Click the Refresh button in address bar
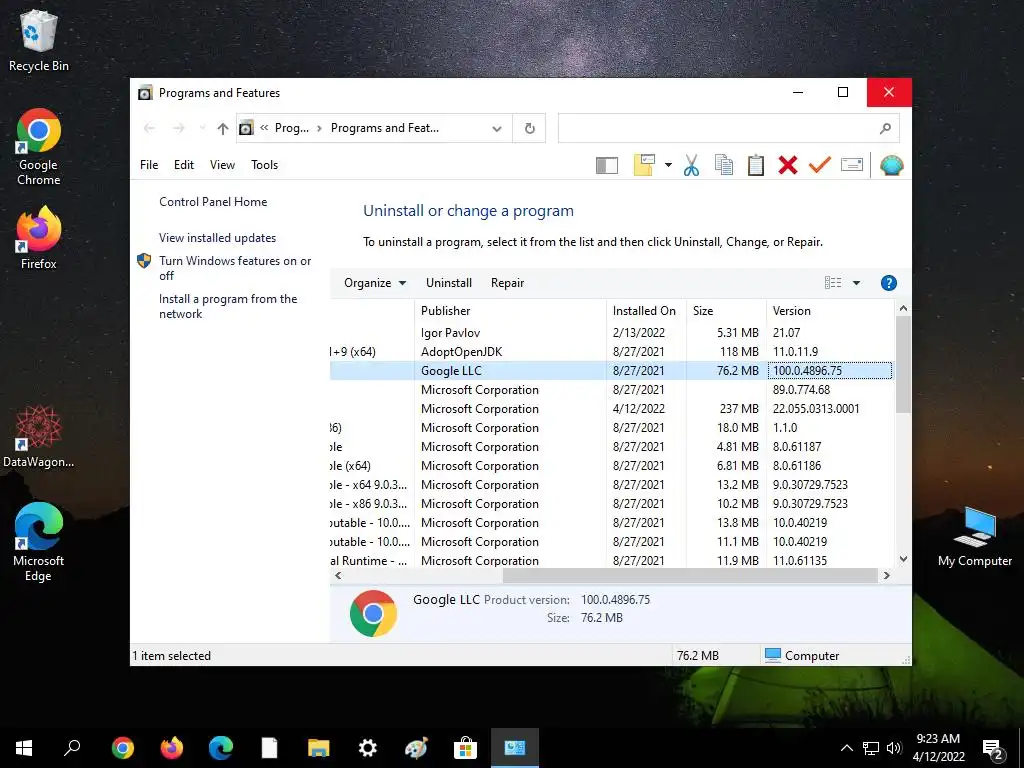 530,129
